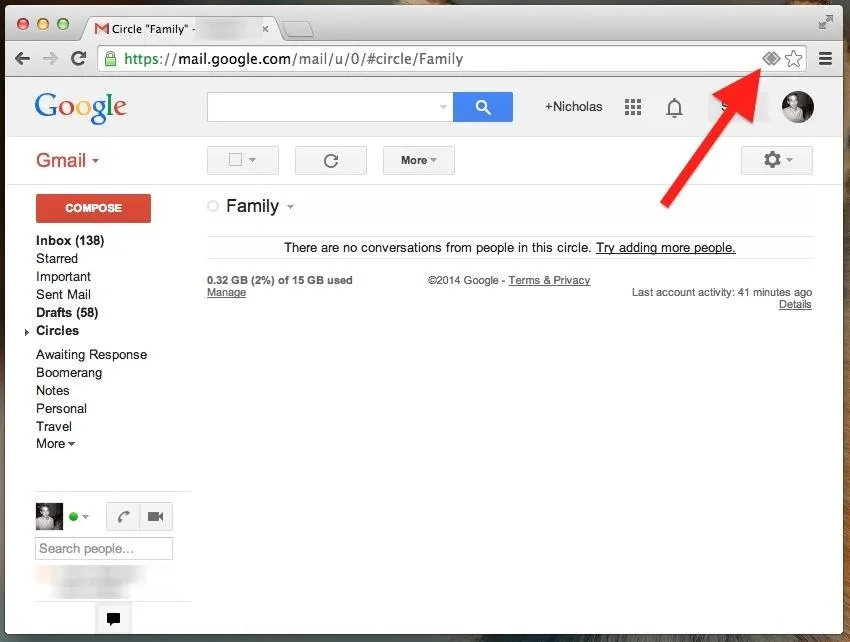Click the Manage storage link
850x642 pixels.
click(x=227, y=292)
